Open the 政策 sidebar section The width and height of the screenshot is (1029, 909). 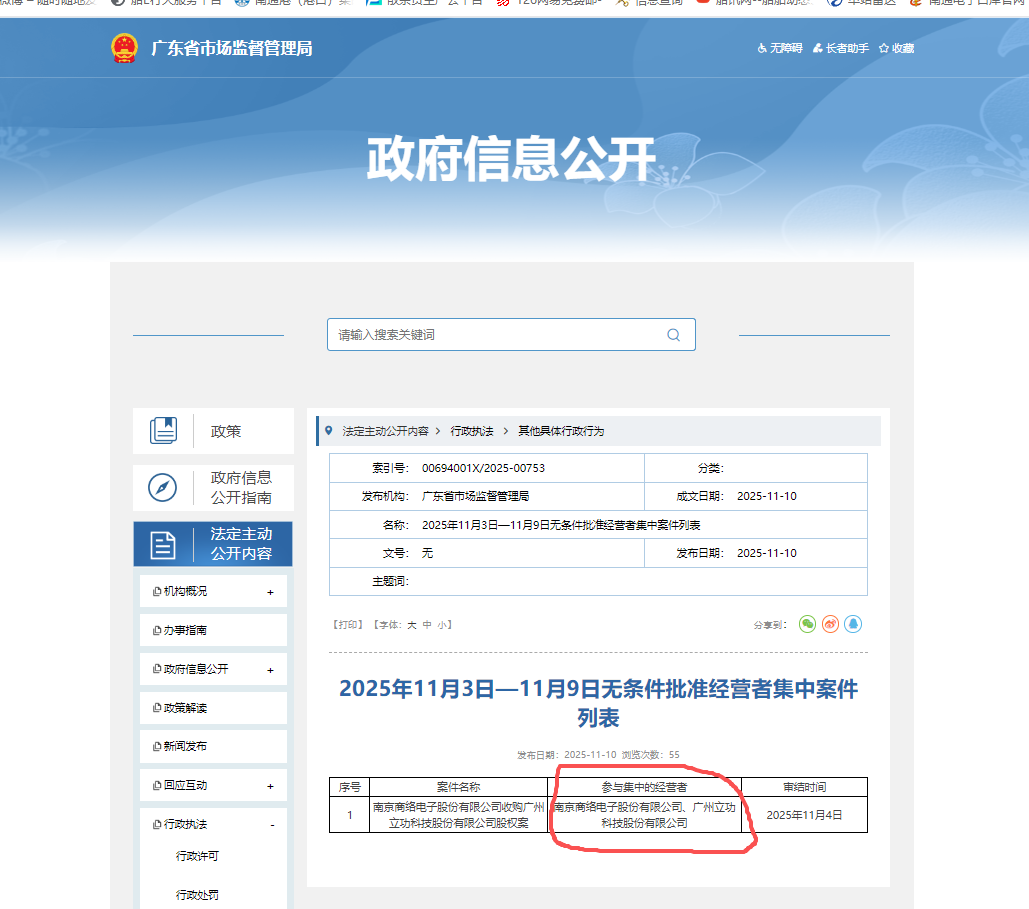coord(213,431)
